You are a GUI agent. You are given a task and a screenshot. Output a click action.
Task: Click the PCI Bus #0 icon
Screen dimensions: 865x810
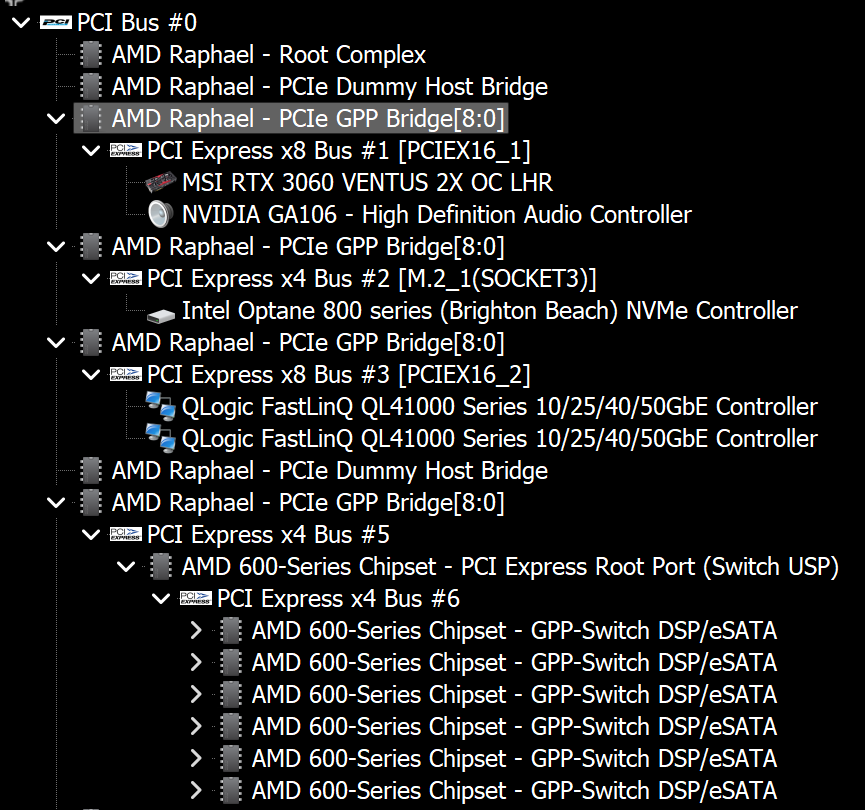click(56, 22)
